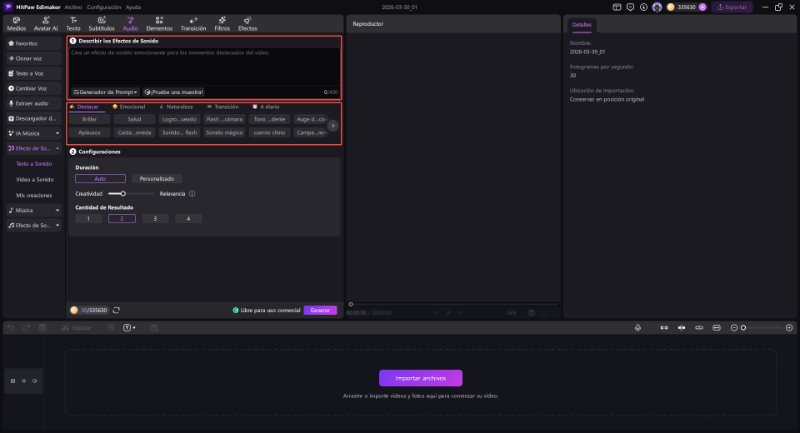Open the Configuración menu
Screen dimensions: 800x433
click(104, 7)
